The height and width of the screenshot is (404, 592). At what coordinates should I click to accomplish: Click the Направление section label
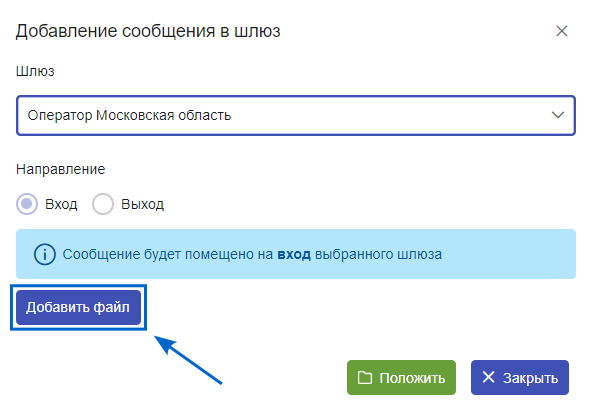click(60, 169)
